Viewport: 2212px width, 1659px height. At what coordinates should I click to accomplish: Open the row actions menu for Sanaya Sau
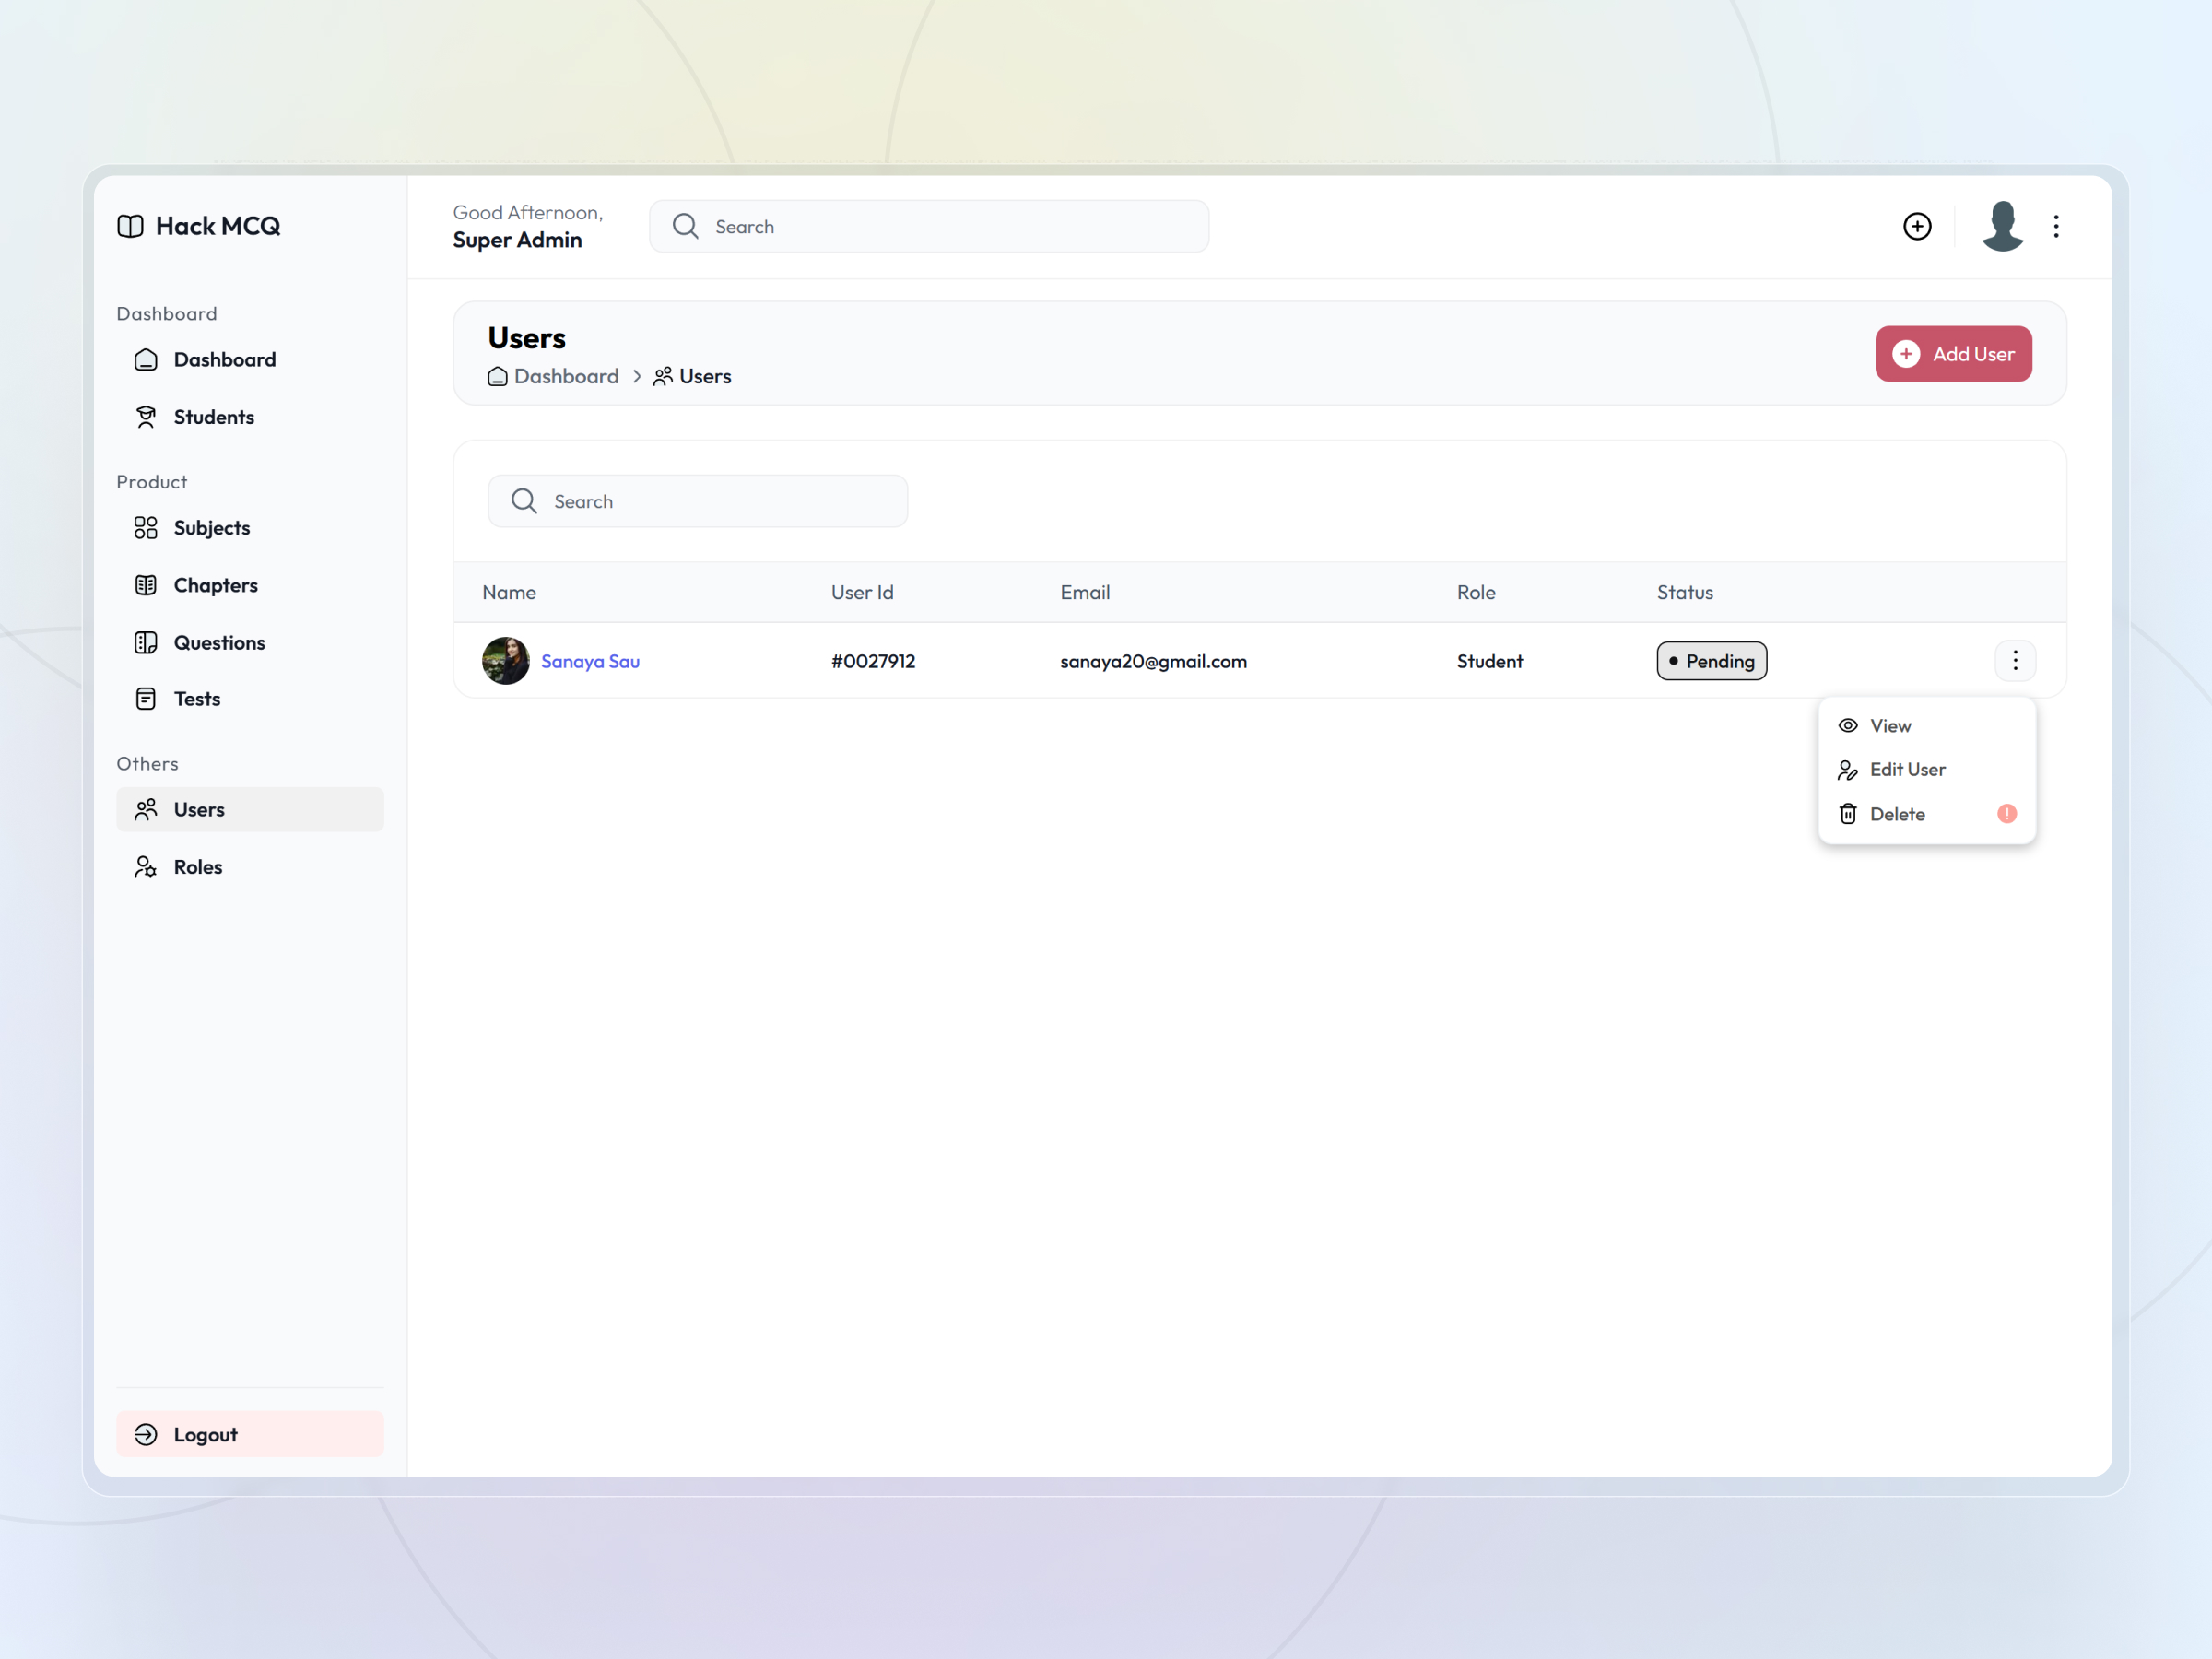point(2015,660)
